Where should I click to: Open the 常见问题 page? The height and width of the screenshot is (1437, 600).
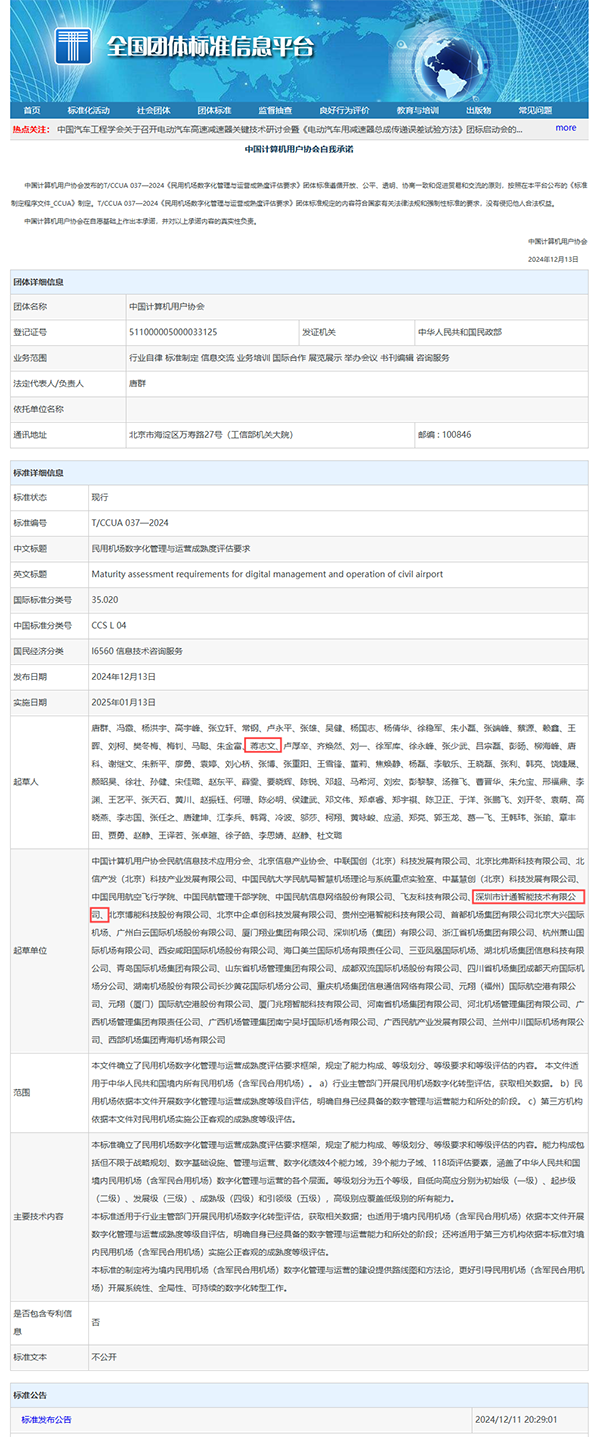535,110
